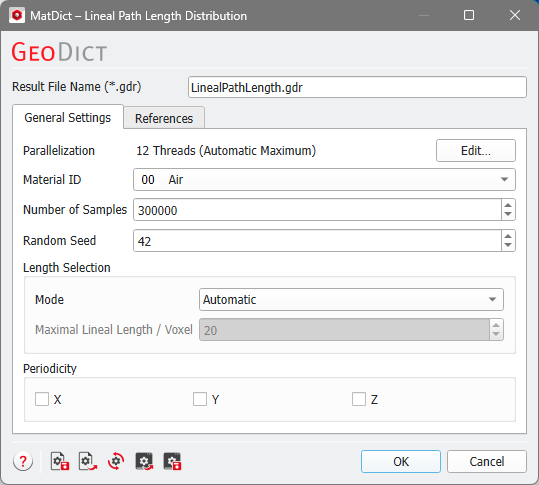This screenshot has height=485, width=539.
Task: Reset settings to defaults icon
Action: (116, 461)
